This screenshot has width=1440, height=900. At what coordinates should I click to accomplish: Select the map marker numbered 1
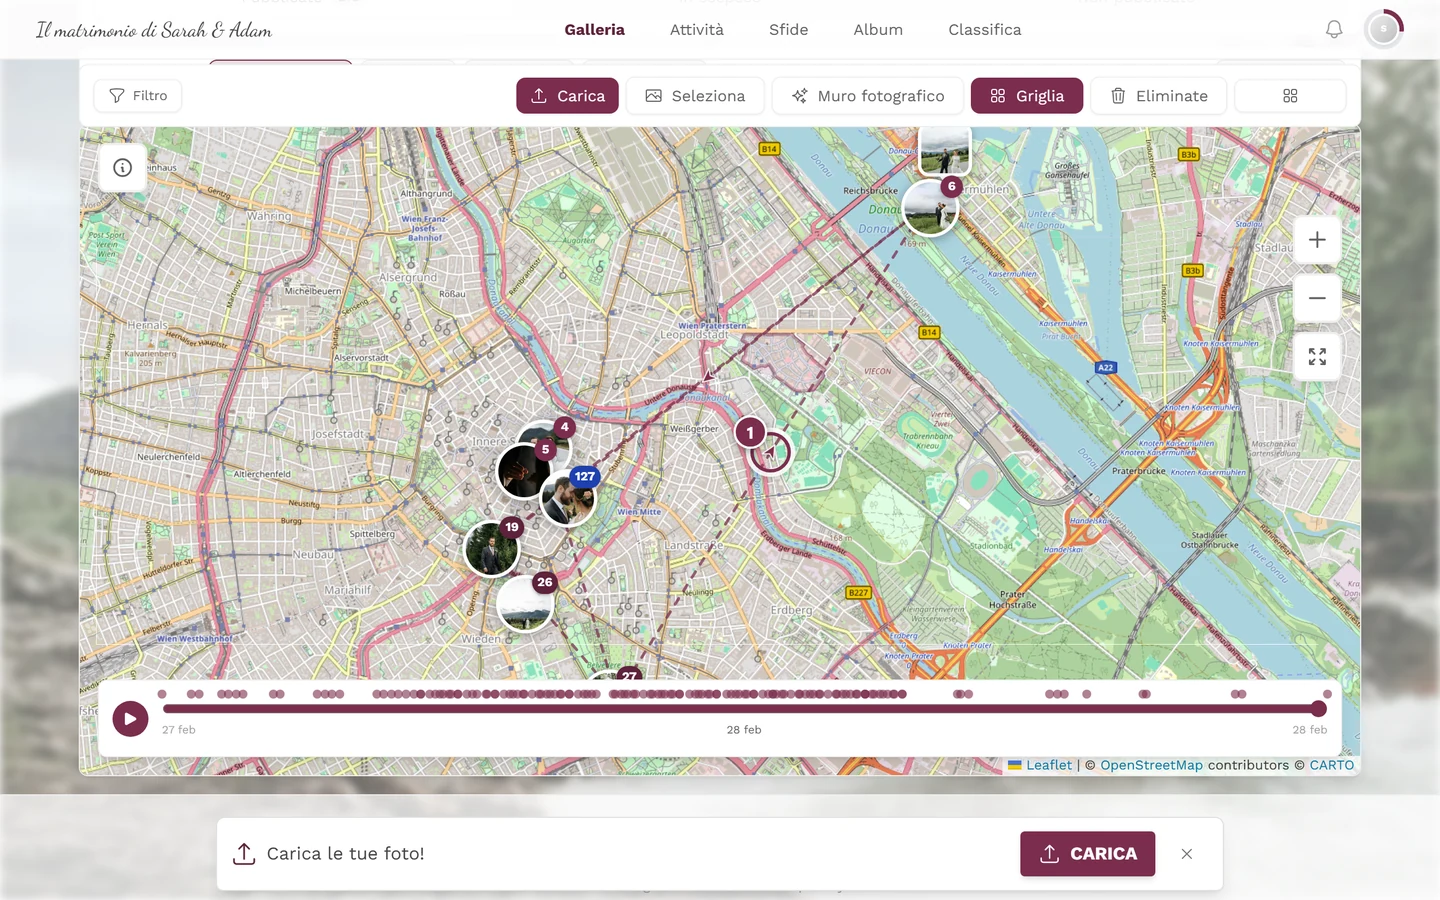pos(750,433)
